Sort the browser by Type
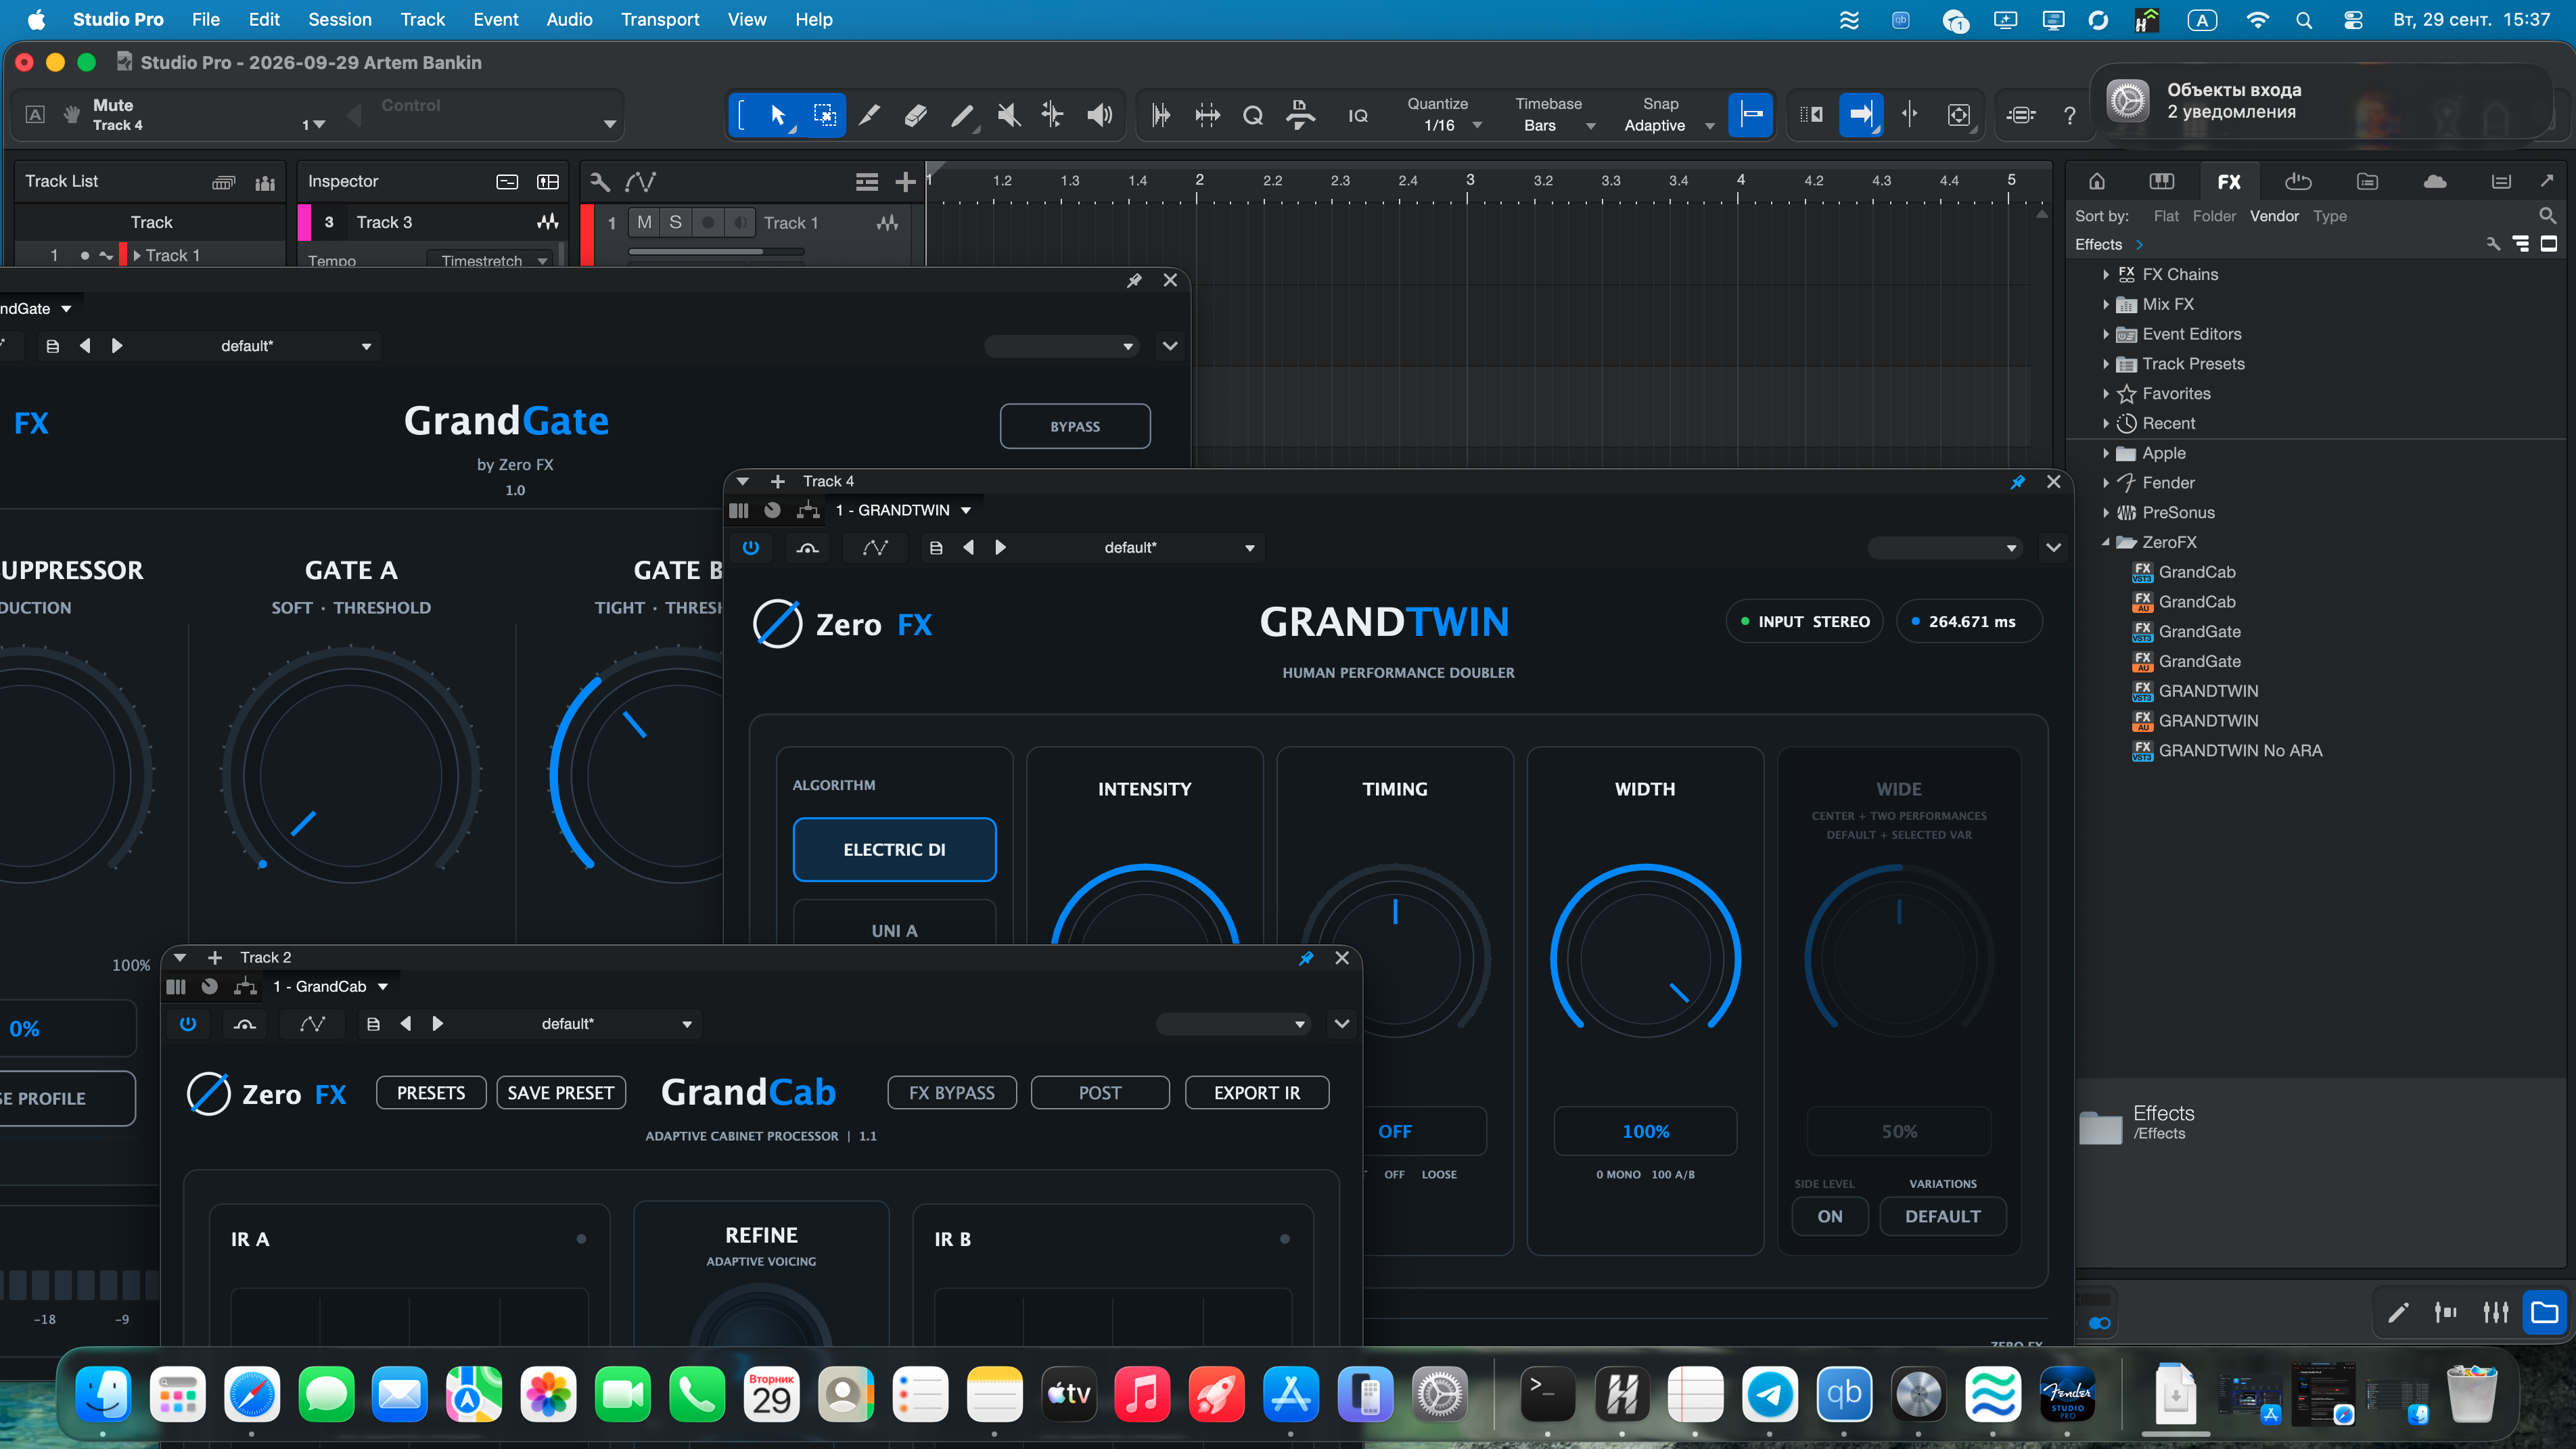The height and width of the screenshot is (1449, 2576). [2330, 216]
